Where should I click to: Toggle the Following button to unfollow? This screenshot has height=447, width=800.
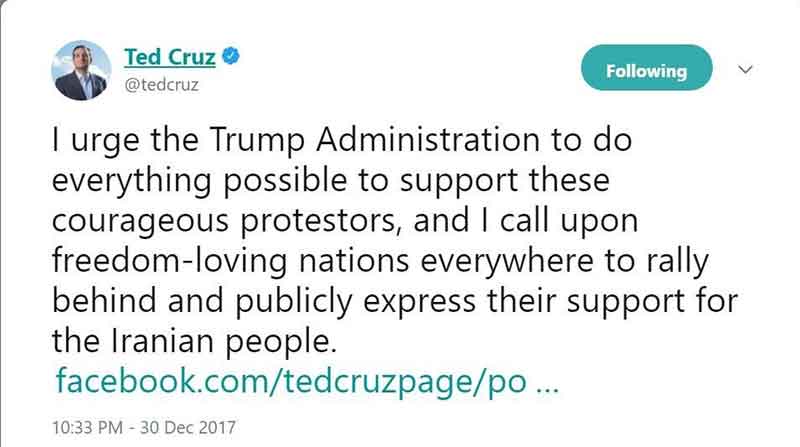[646, 71]
